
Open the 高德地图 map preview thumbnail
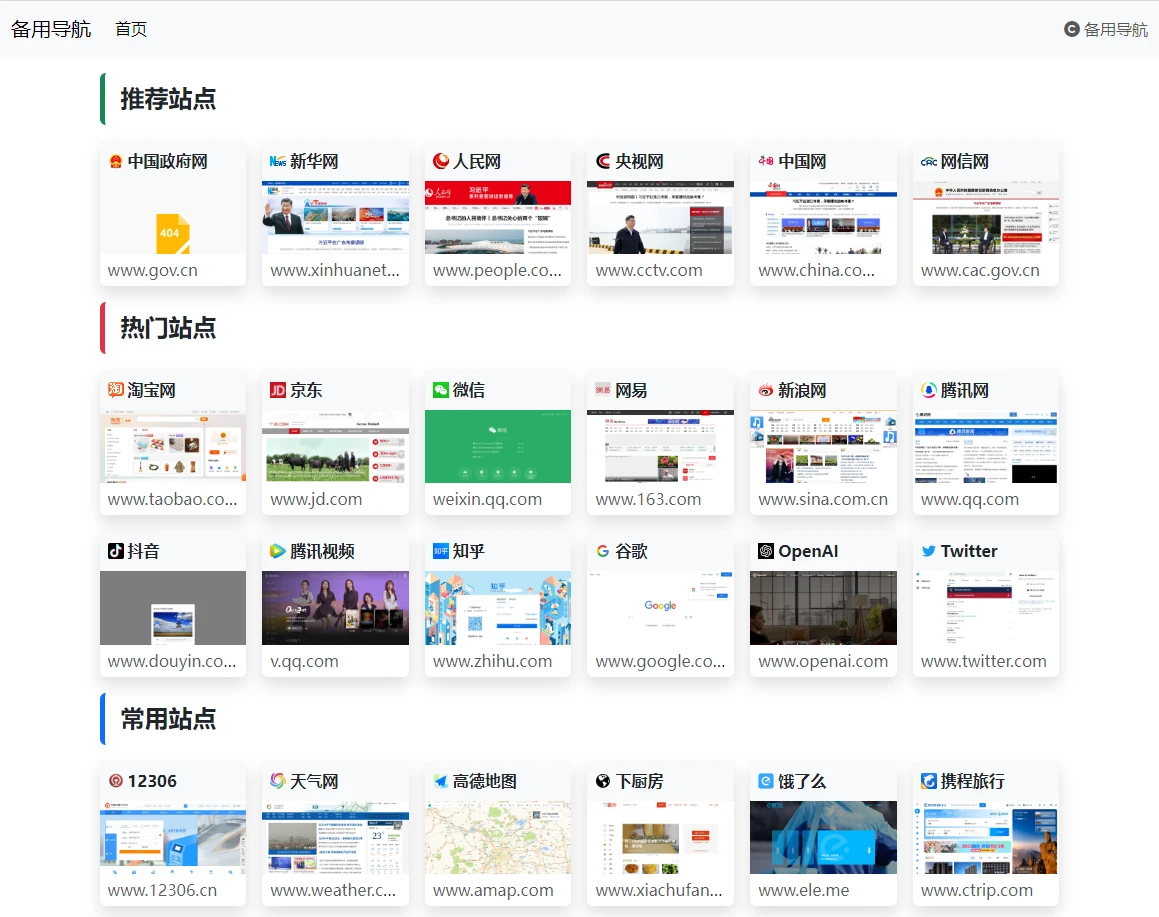(x=498, y=837)
